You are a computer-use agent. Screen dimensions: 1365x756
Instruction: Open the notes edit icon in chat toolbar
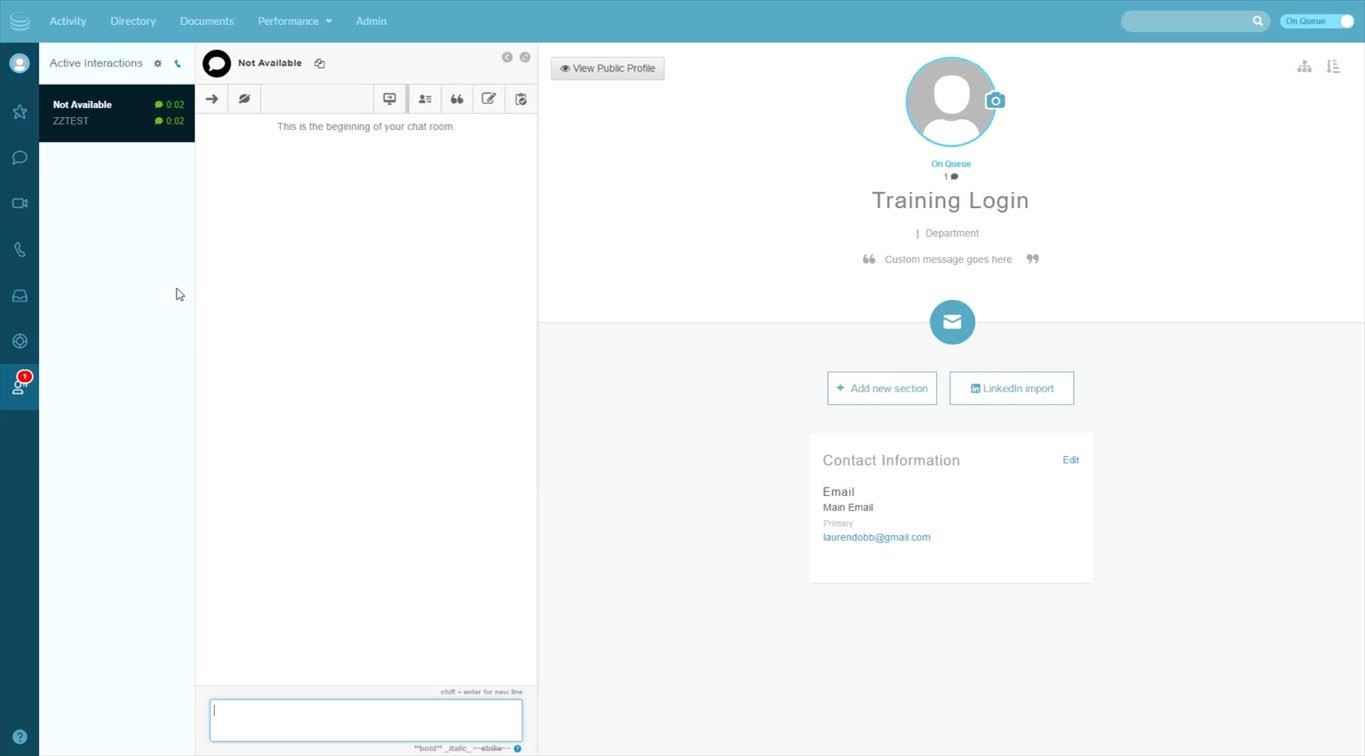coord(489,99)
